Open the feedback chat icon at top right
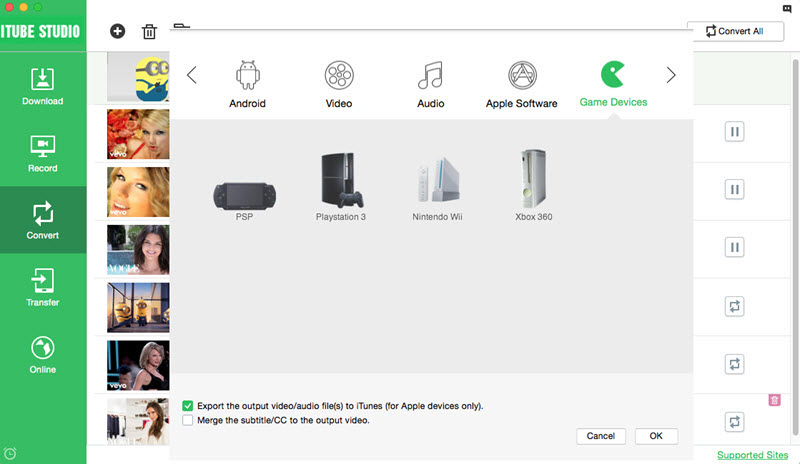Viewport: 800px width, 464px height. tap(787, 9)
